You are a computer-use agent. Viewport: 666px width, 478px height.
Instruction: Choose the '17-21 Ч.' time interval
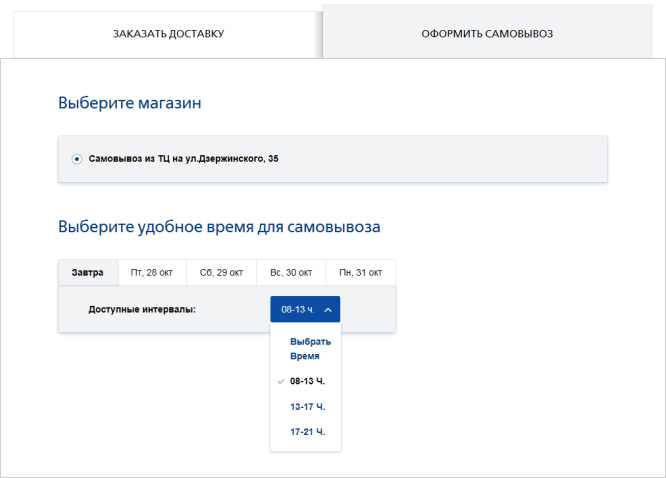[x=307, y=432]
